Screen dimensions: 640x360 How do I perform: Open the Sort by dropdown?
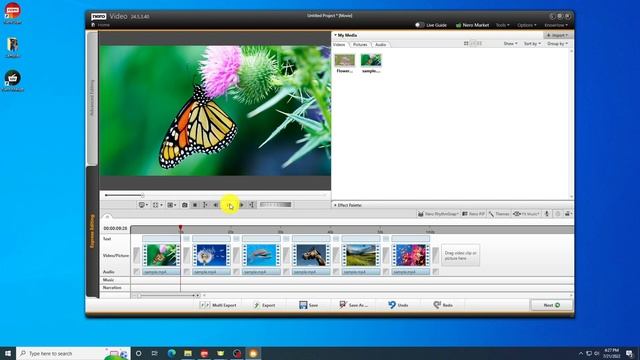(532, 43)
